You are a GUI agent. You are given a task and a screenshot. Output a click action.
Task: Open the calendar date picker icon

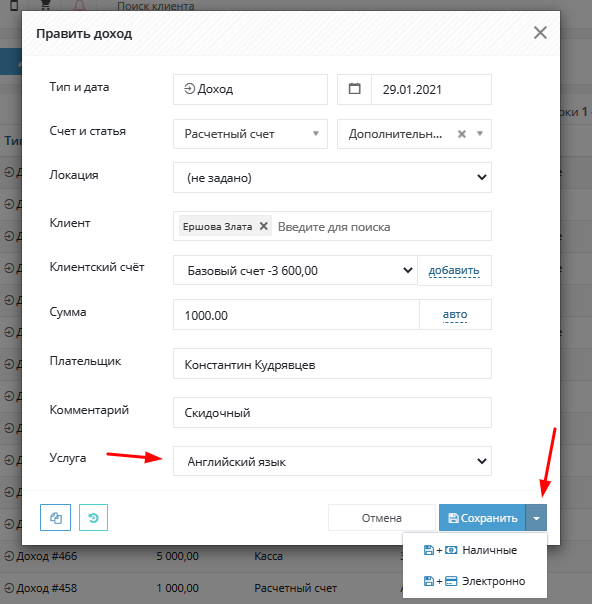click(354, 89)
